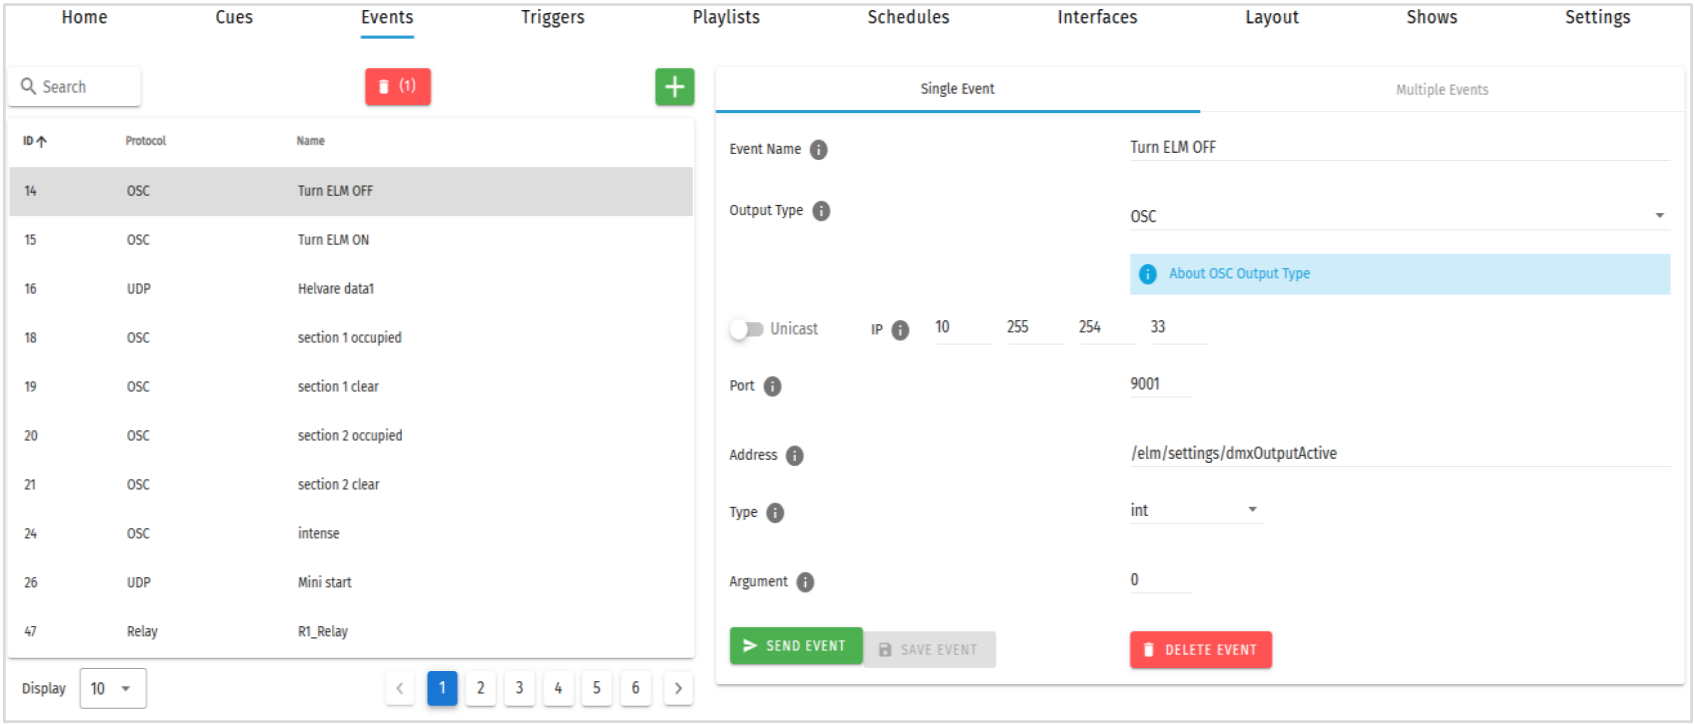Click the Event Name info icon
Screen dimensions: 1695x724
click(818, 150)
